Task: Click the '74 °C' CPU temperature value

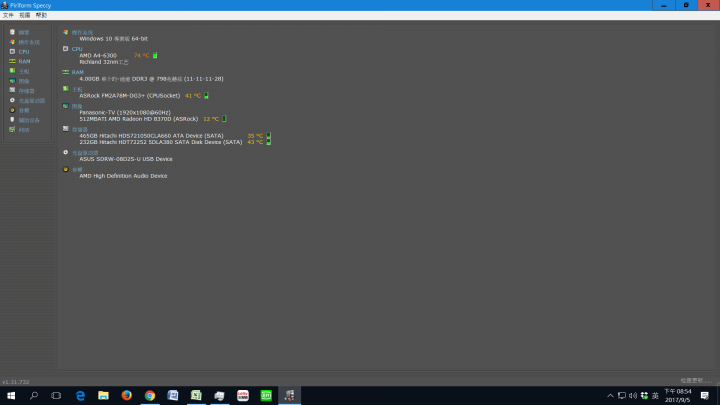Action: pyautogui.click(x=141, y=55)
